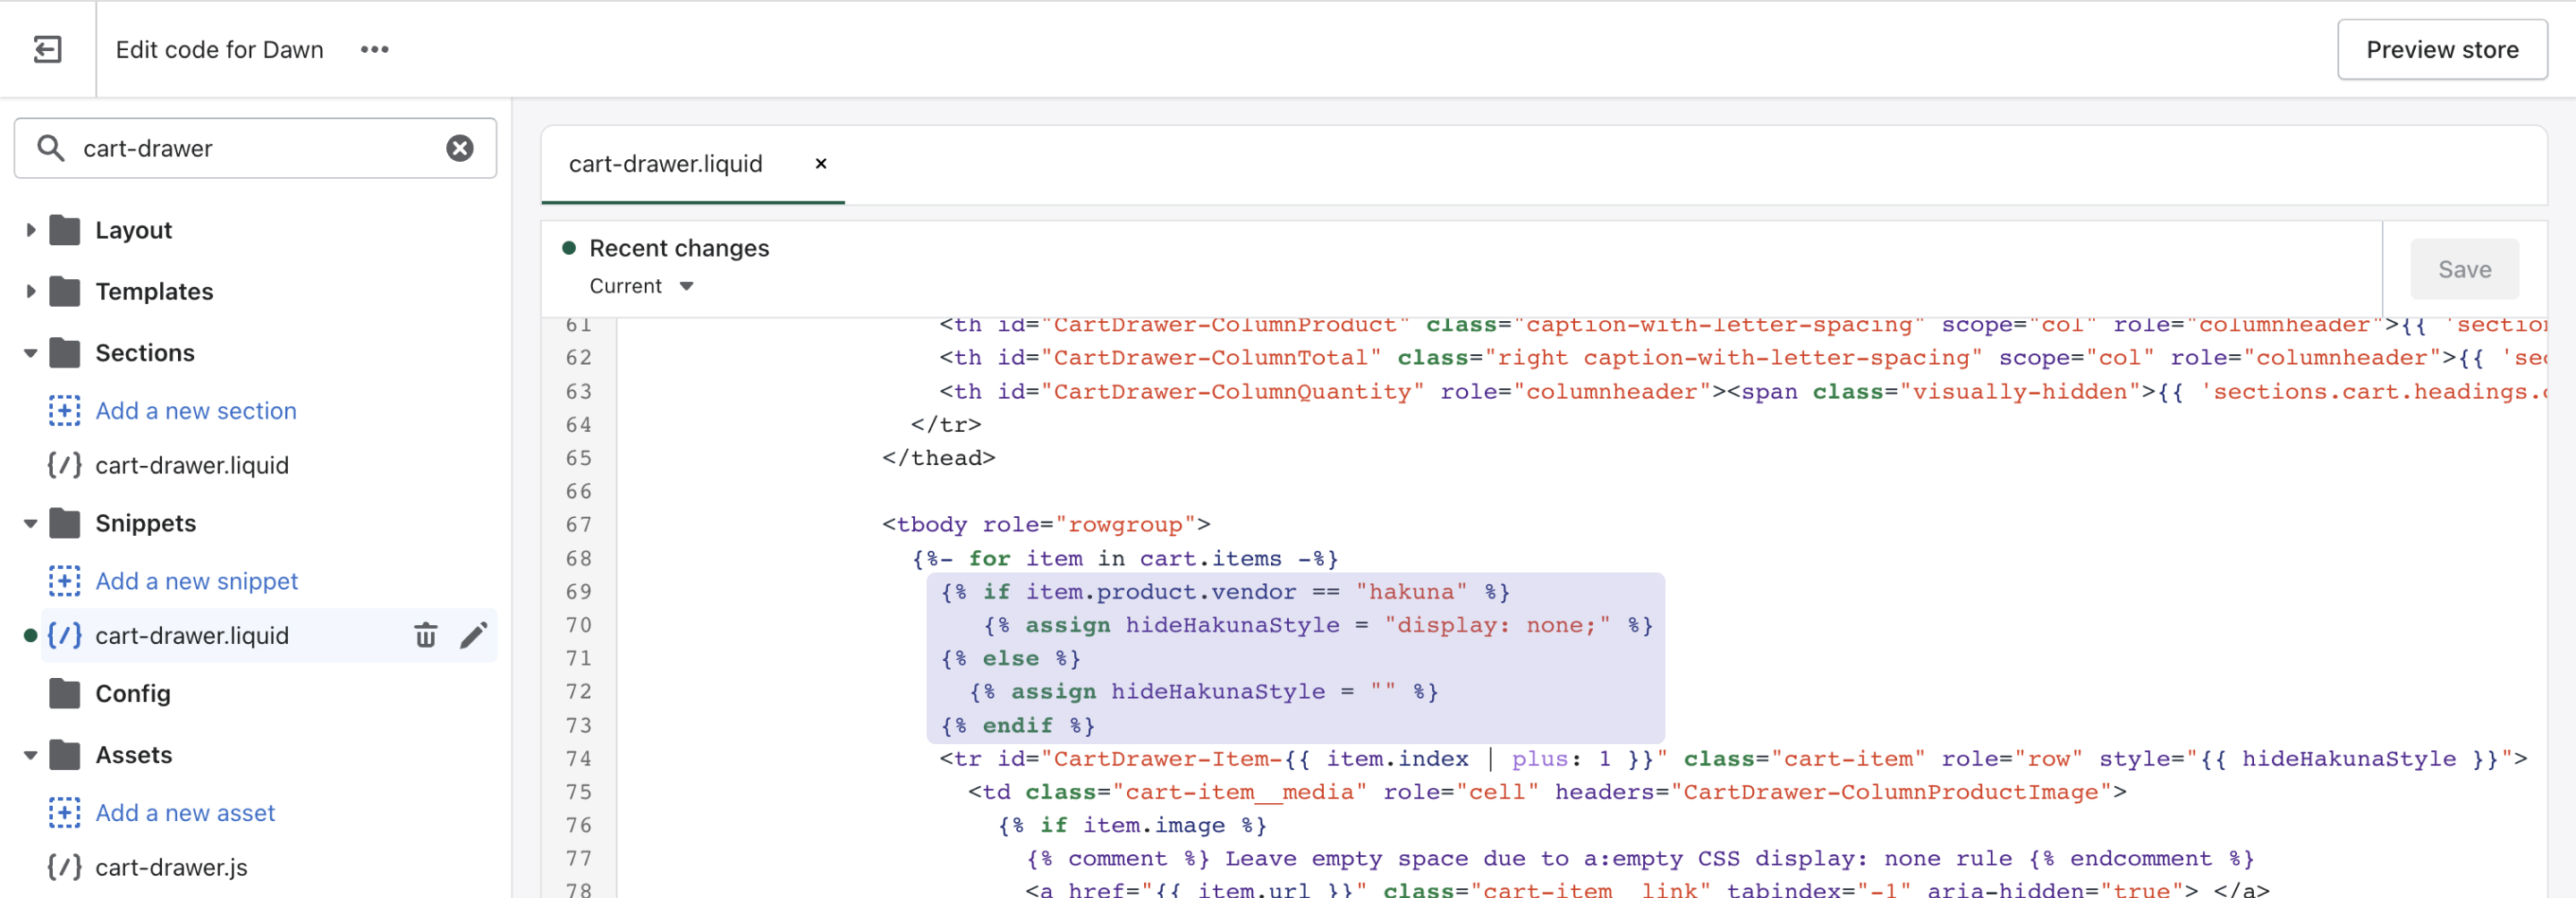Open the three-dot more actions menu
This screenshot has height=898, width=2576.
pyautogui.click(x=374, y=49)
